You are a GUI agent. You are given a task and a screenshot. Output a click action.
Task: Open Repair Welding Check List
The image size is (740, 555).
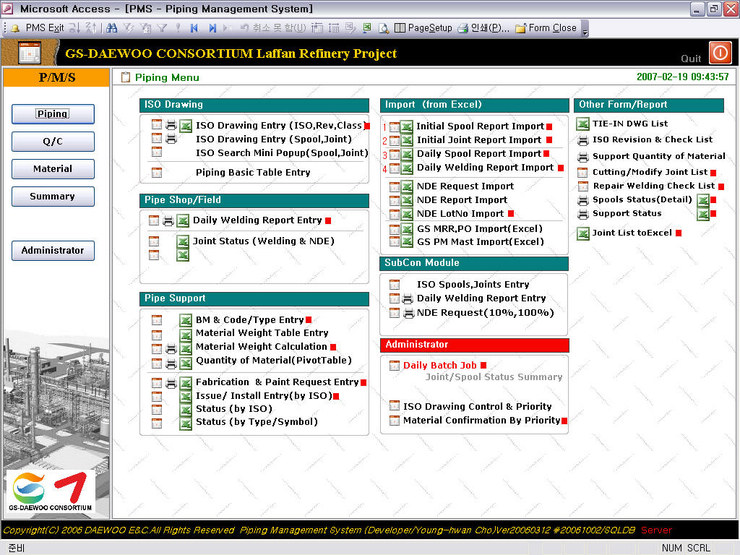654,186
